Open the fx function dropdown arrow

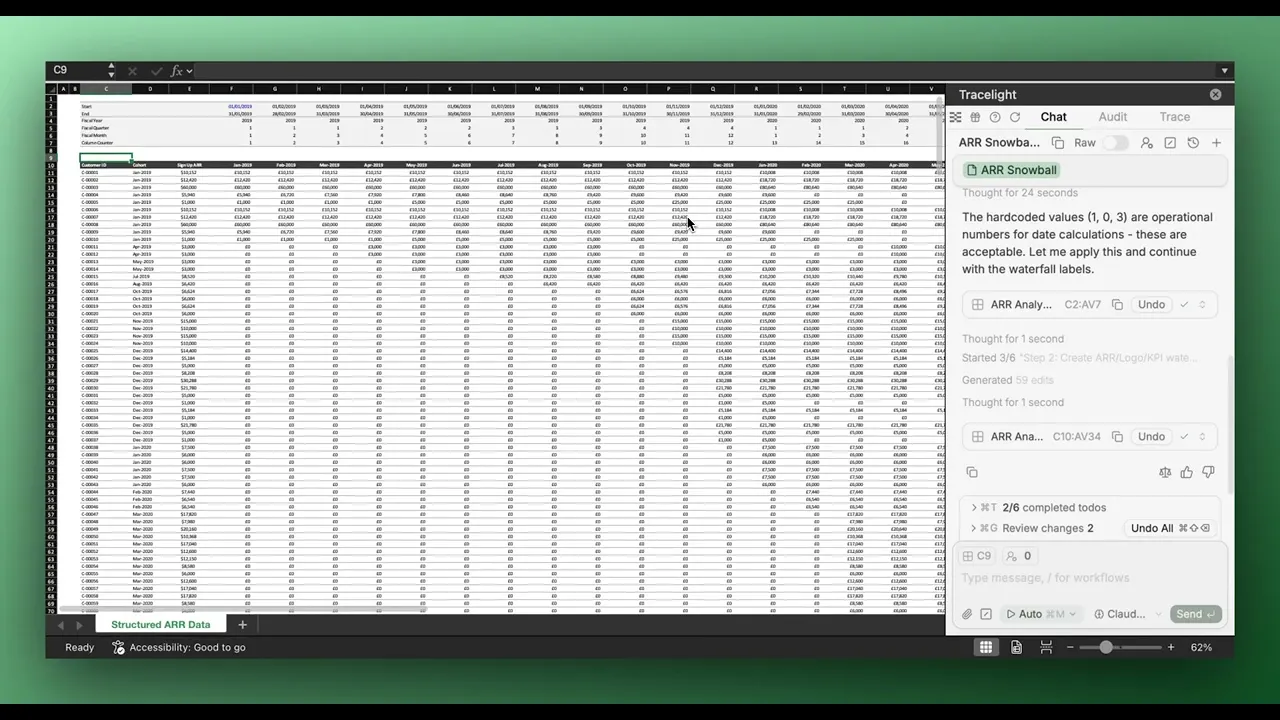click(x=189, y=71)
